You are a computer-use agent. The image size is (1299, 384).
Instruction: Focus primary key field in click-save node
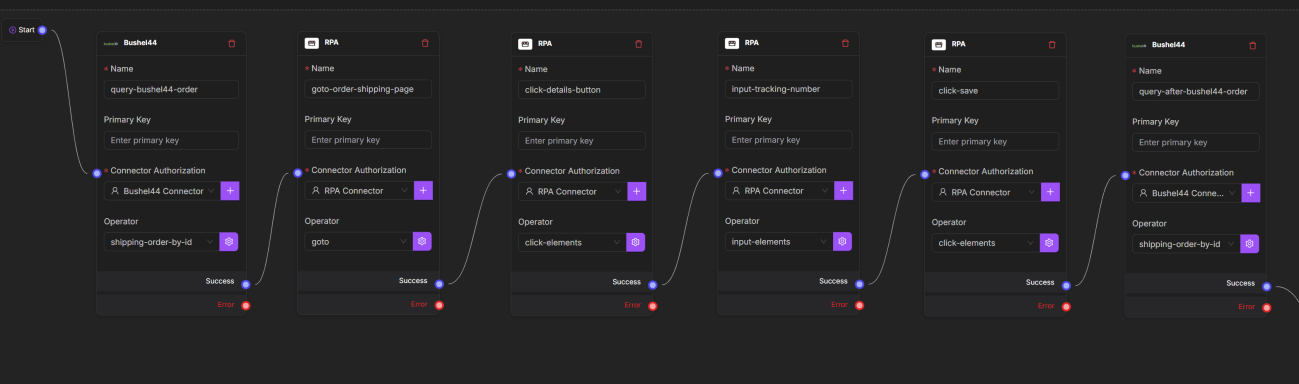pyautogui.click(x=995, y=141)
